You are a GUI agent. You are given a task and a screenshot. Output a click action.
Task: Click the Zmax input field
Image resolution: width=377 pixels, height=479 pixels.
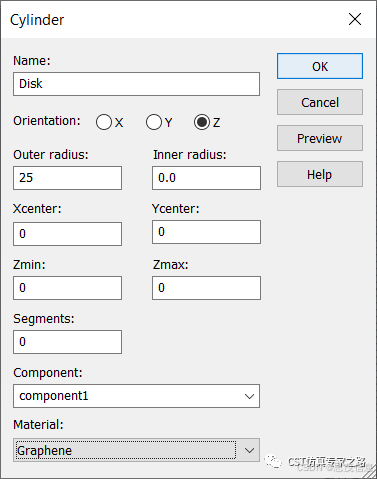[x=206, y=288]
